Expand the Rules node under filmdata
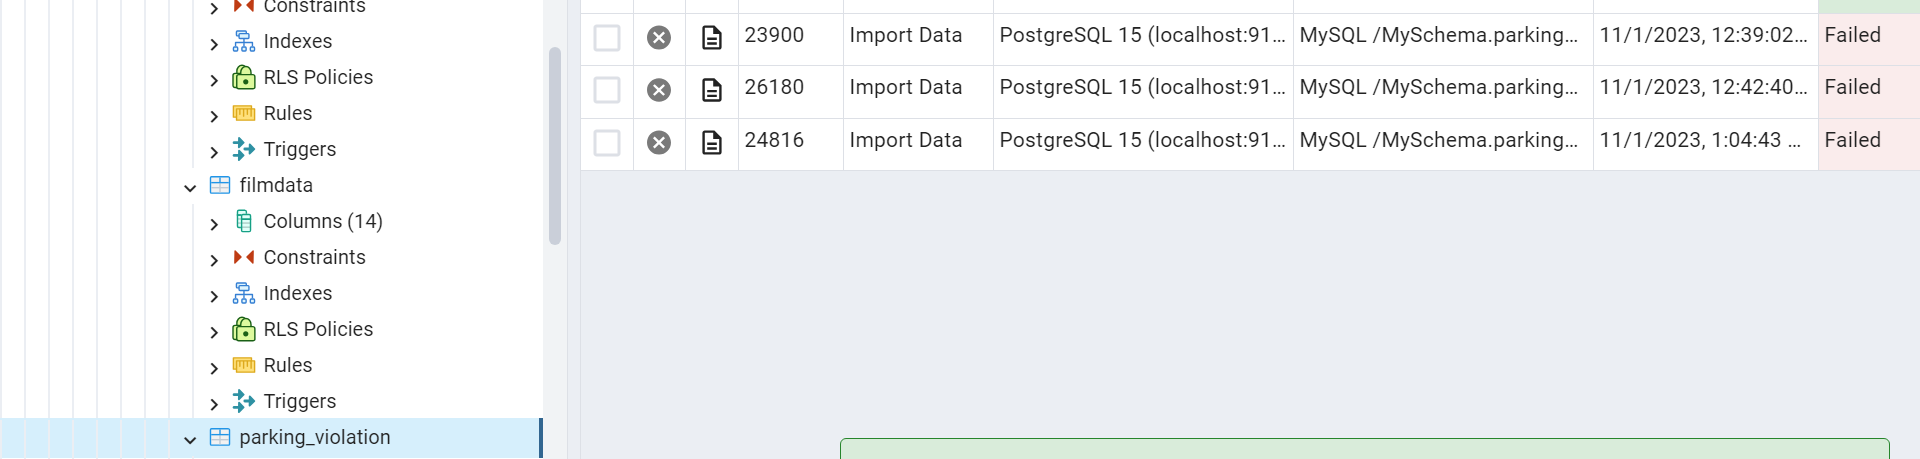Screen dimensions: 1920x459 coord(214,367)
